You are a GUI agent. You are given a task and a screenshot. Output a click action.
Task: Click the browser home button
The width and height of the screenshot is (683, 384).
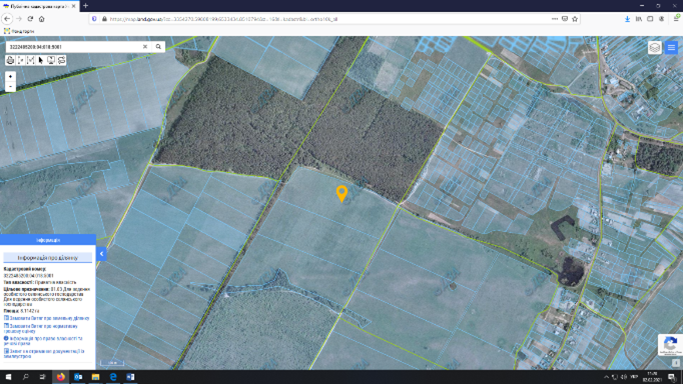coord(42,19)
